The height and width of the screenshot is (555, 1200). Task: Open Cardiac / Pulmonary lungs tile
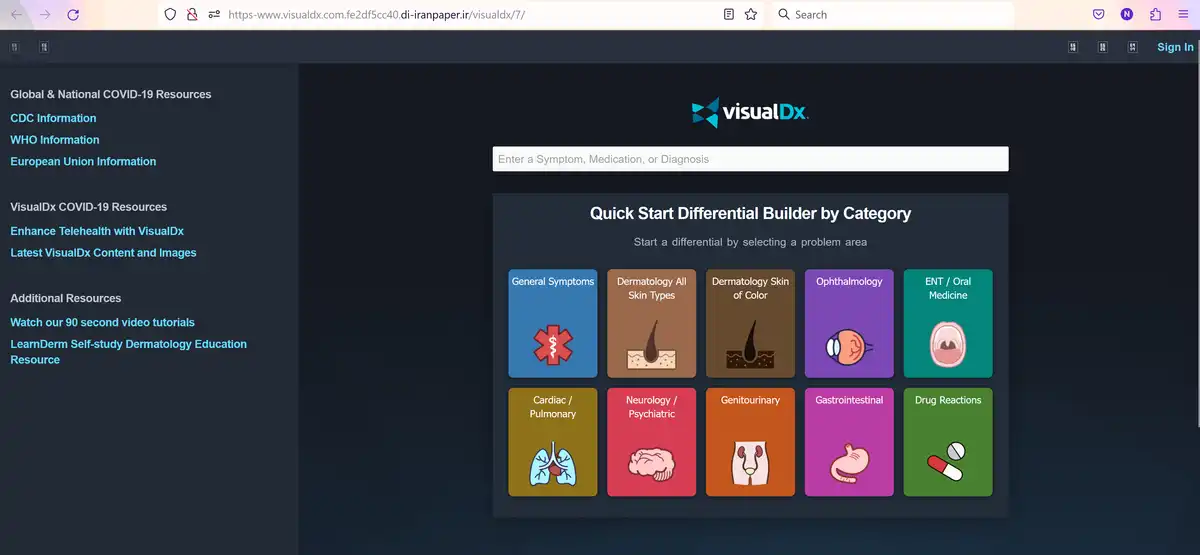click(552, 442)
